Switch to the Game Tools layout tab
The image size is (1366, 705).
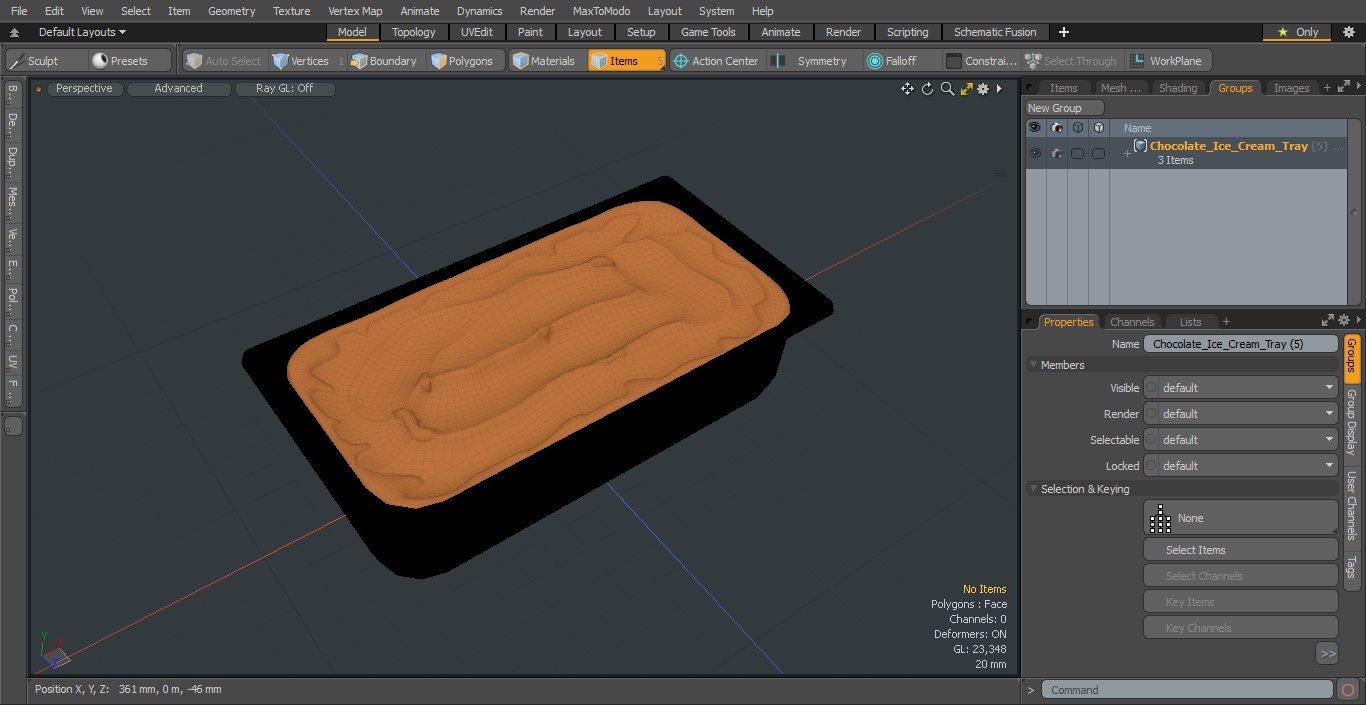coord(708,32)
